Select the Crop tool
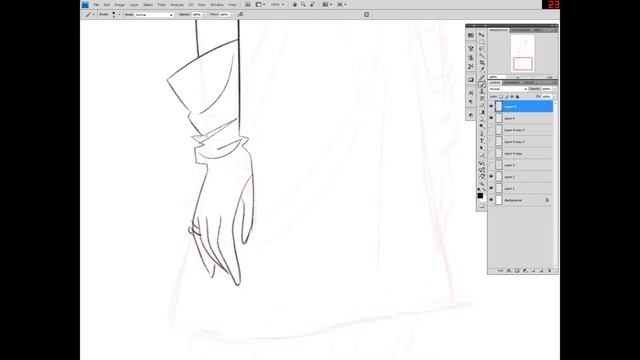Viewport: 640px width, 360px height. (x=482, y=62)
